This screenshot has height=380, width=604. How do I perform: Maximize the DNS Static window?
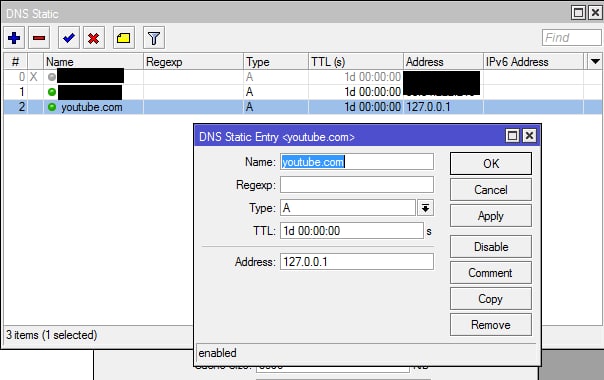click(578, 13)
